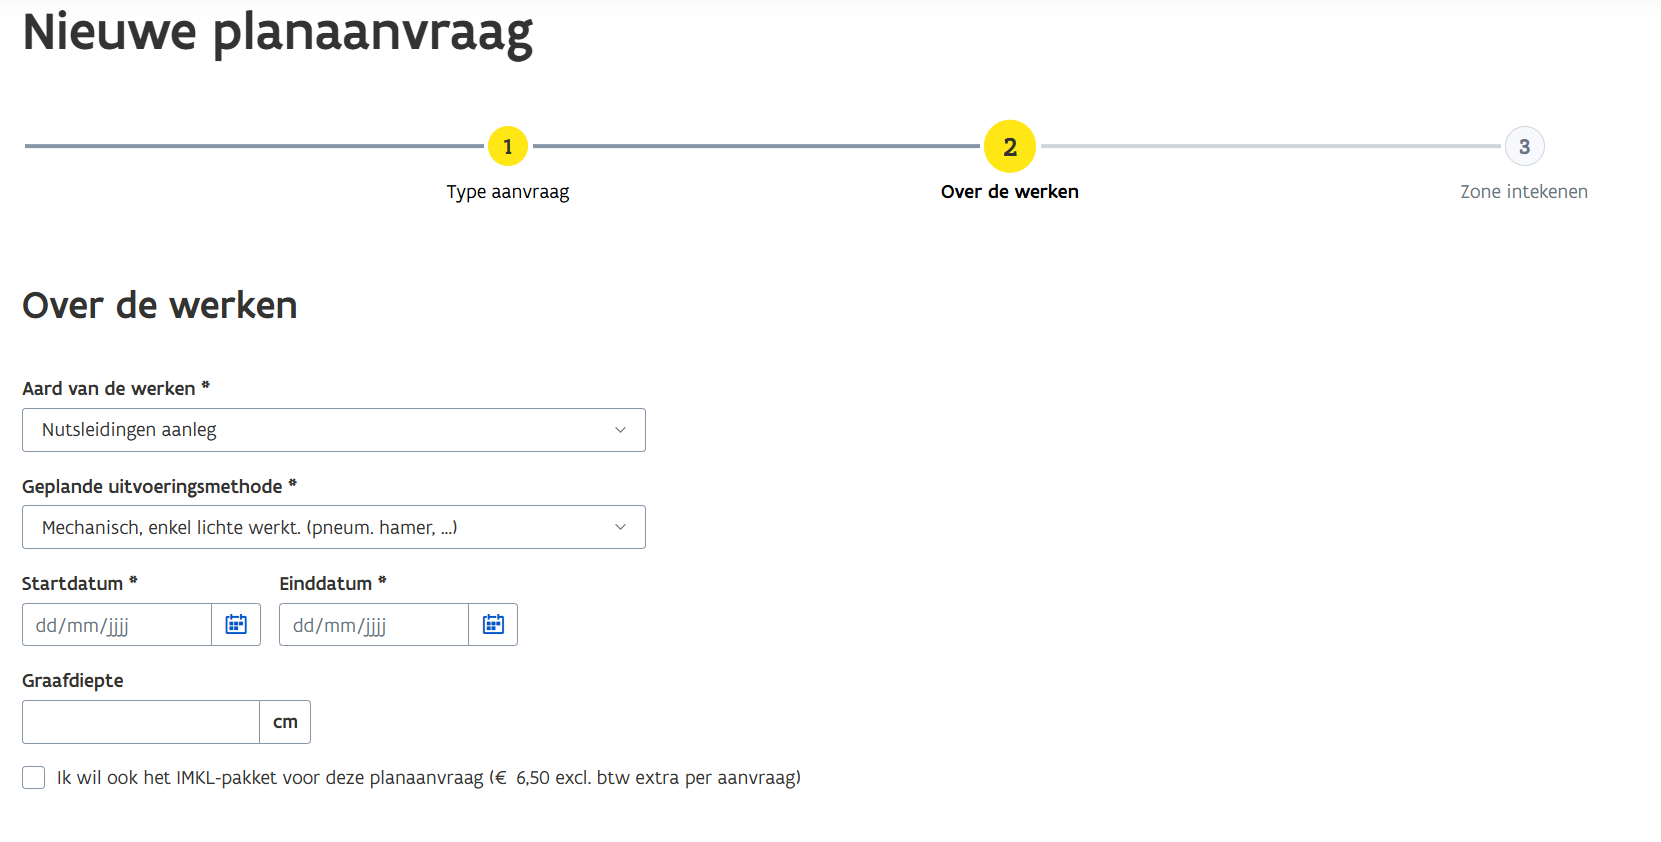Click step 2 circle in progress bar
1661x842 pixels.
click(1010, 147)
